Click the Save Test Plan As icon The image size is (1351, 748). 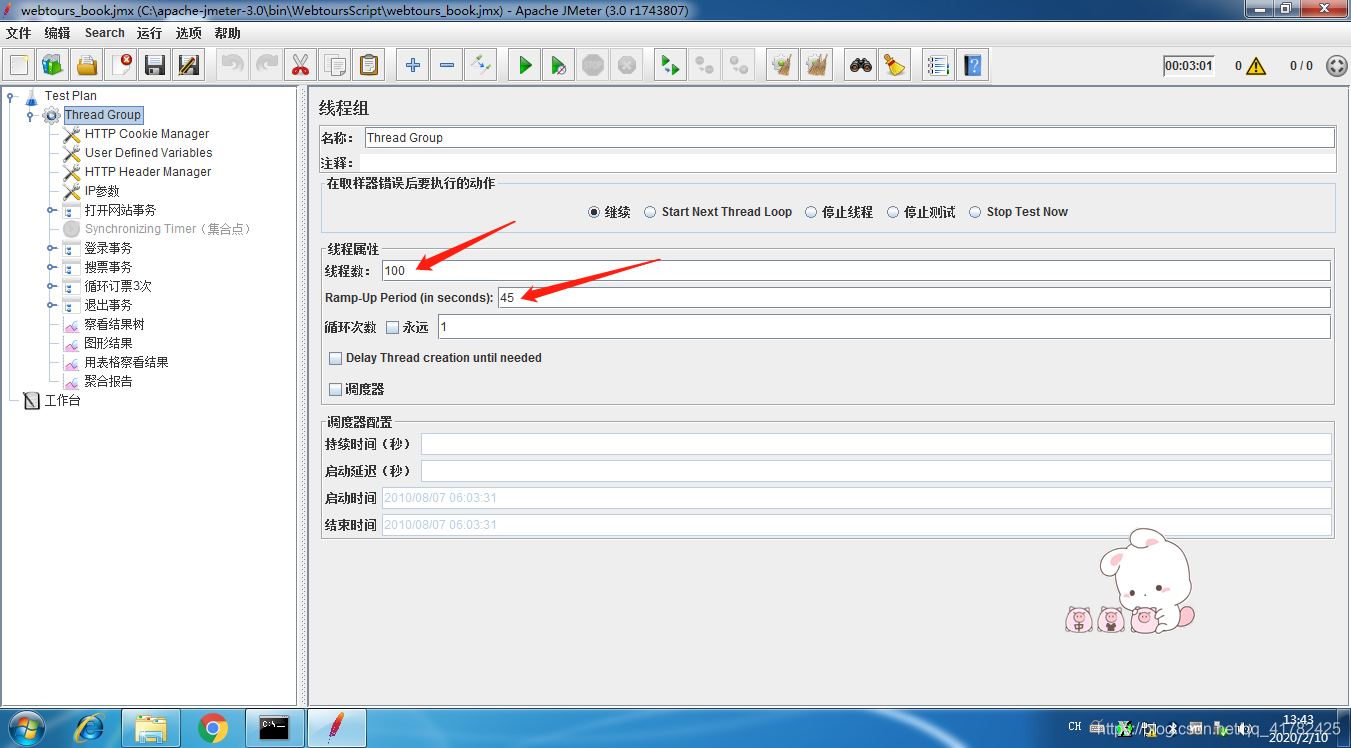pos(189,66)
